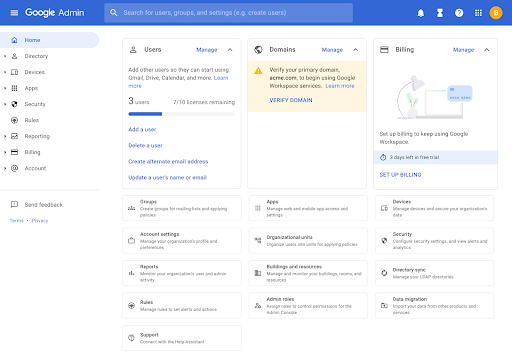Click the Directory sync card icon
Viewport: 512px width, 363px height.
click(x=384, y=273)
